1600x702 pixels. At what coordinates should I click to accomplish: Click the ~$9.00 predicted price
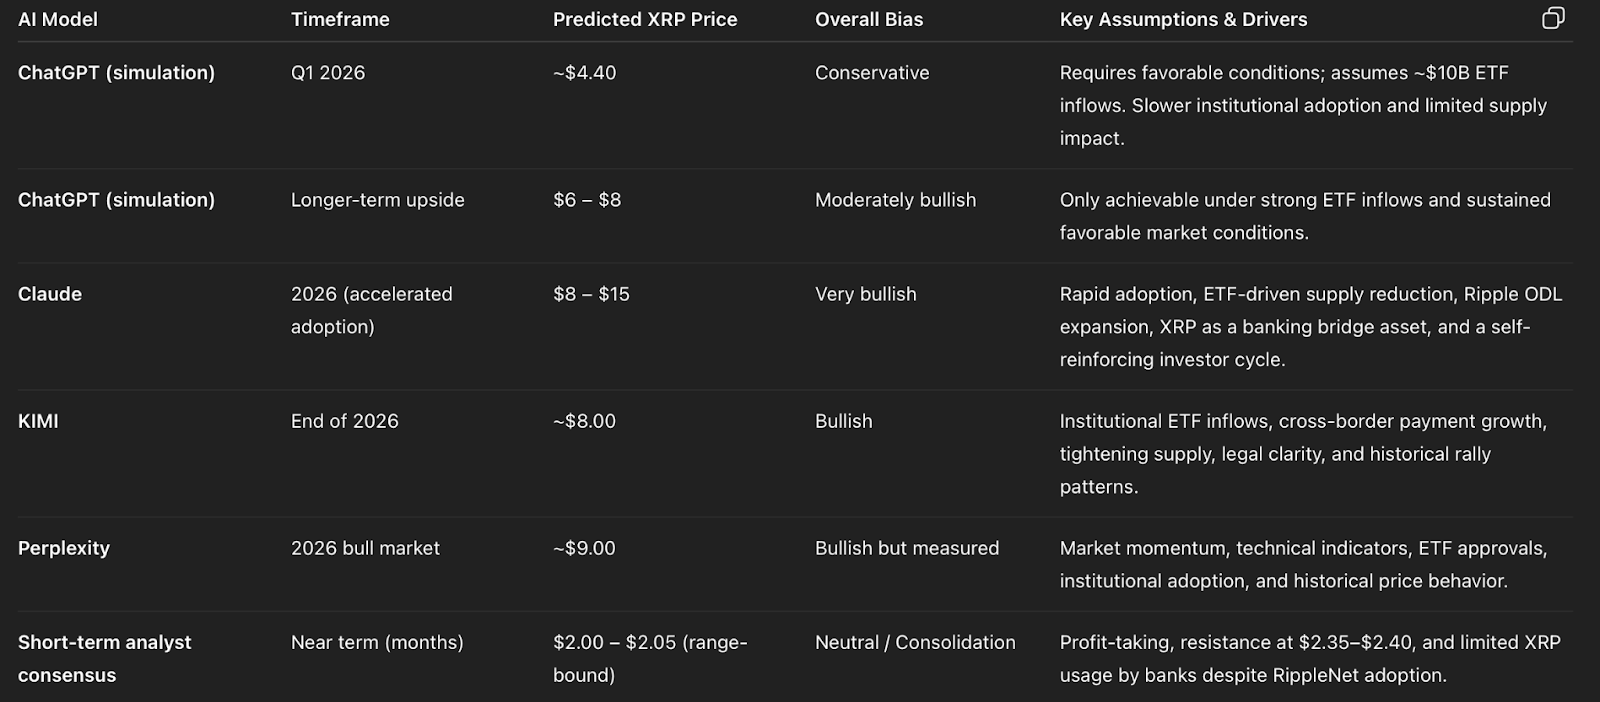click(584, 548)
